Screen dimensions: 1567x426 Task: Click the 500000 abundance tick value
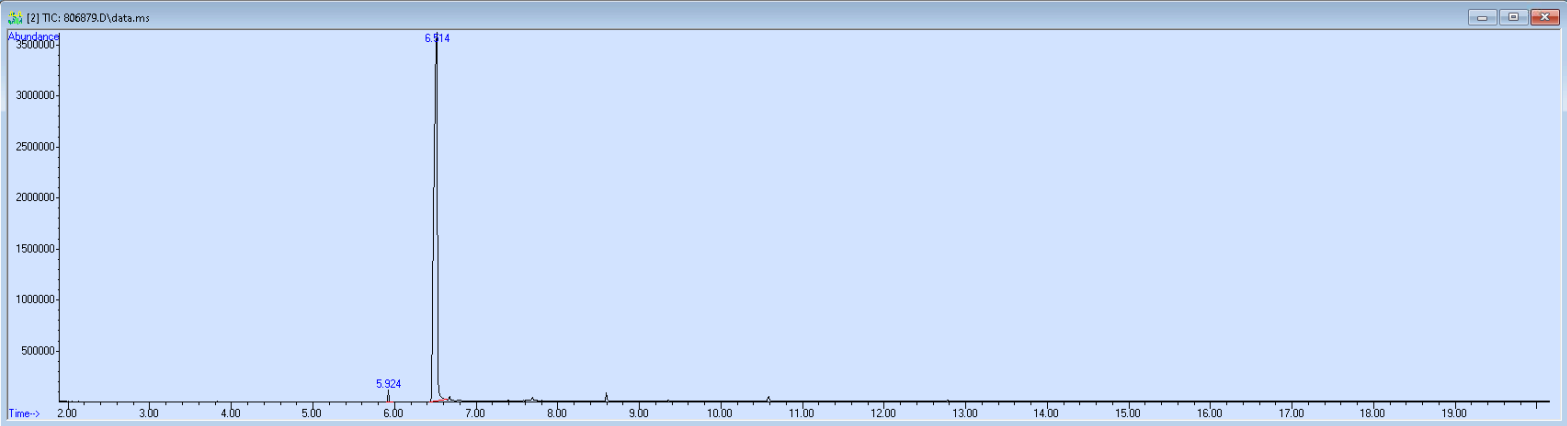tap(38, 351)
